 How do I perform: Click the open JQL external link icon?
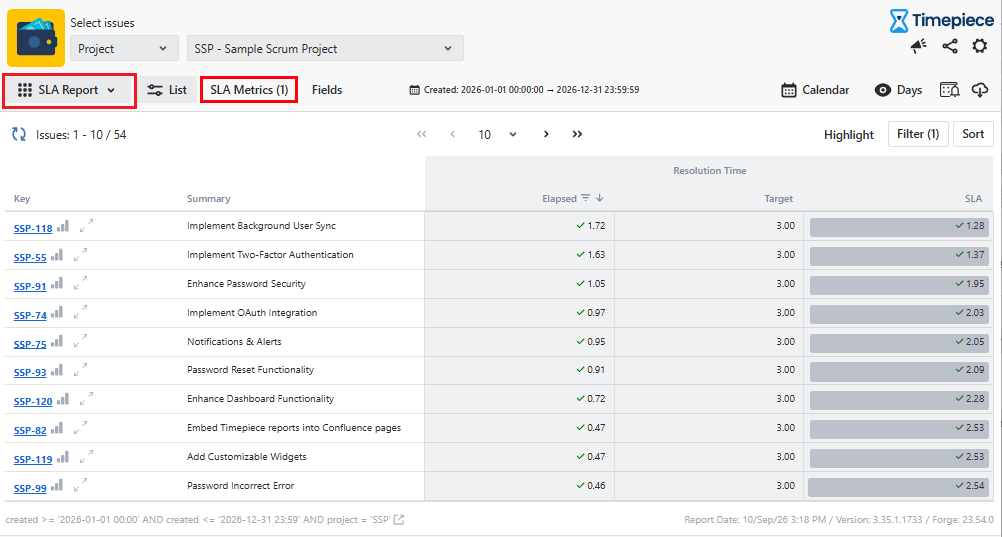(399, 520)
